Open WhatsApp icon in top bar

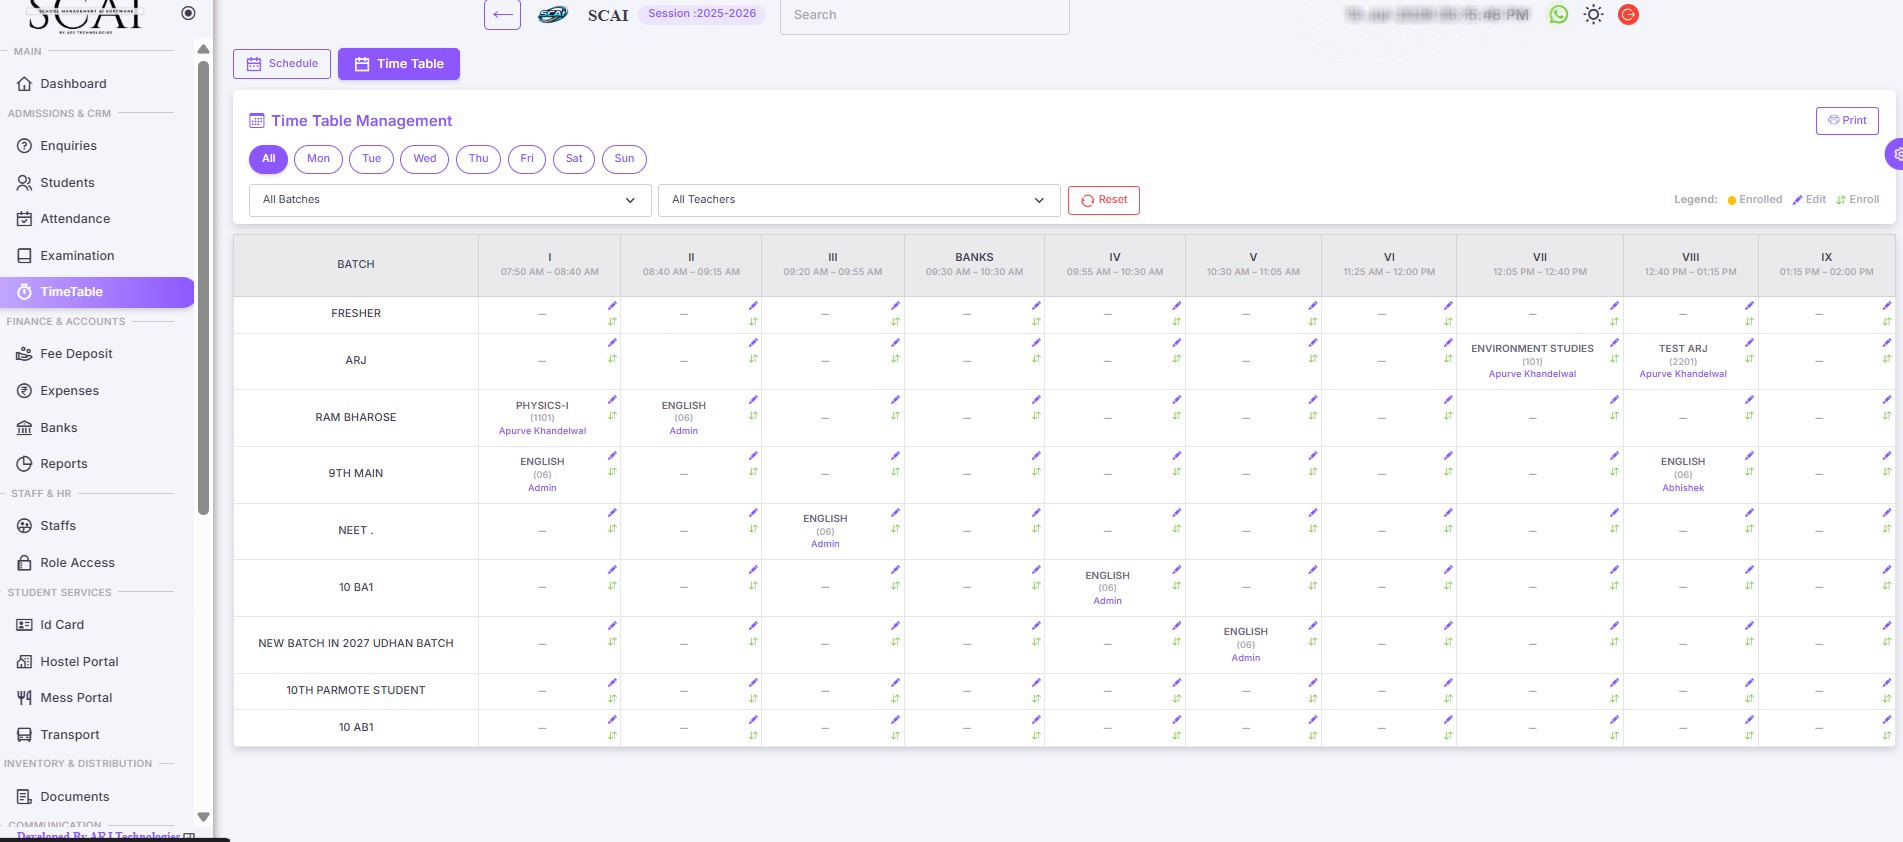pyautogui.click(x=1558, y=15)
